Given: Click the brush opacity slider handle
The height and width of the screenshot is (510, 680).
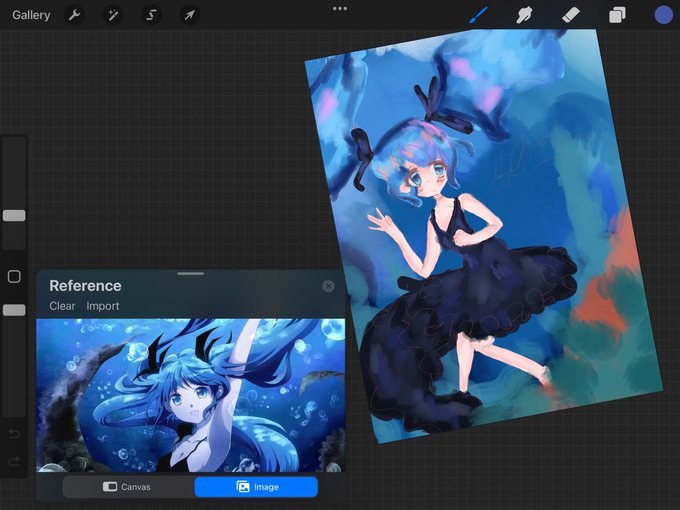Looking at the screenshot, I should click(14, 310).
